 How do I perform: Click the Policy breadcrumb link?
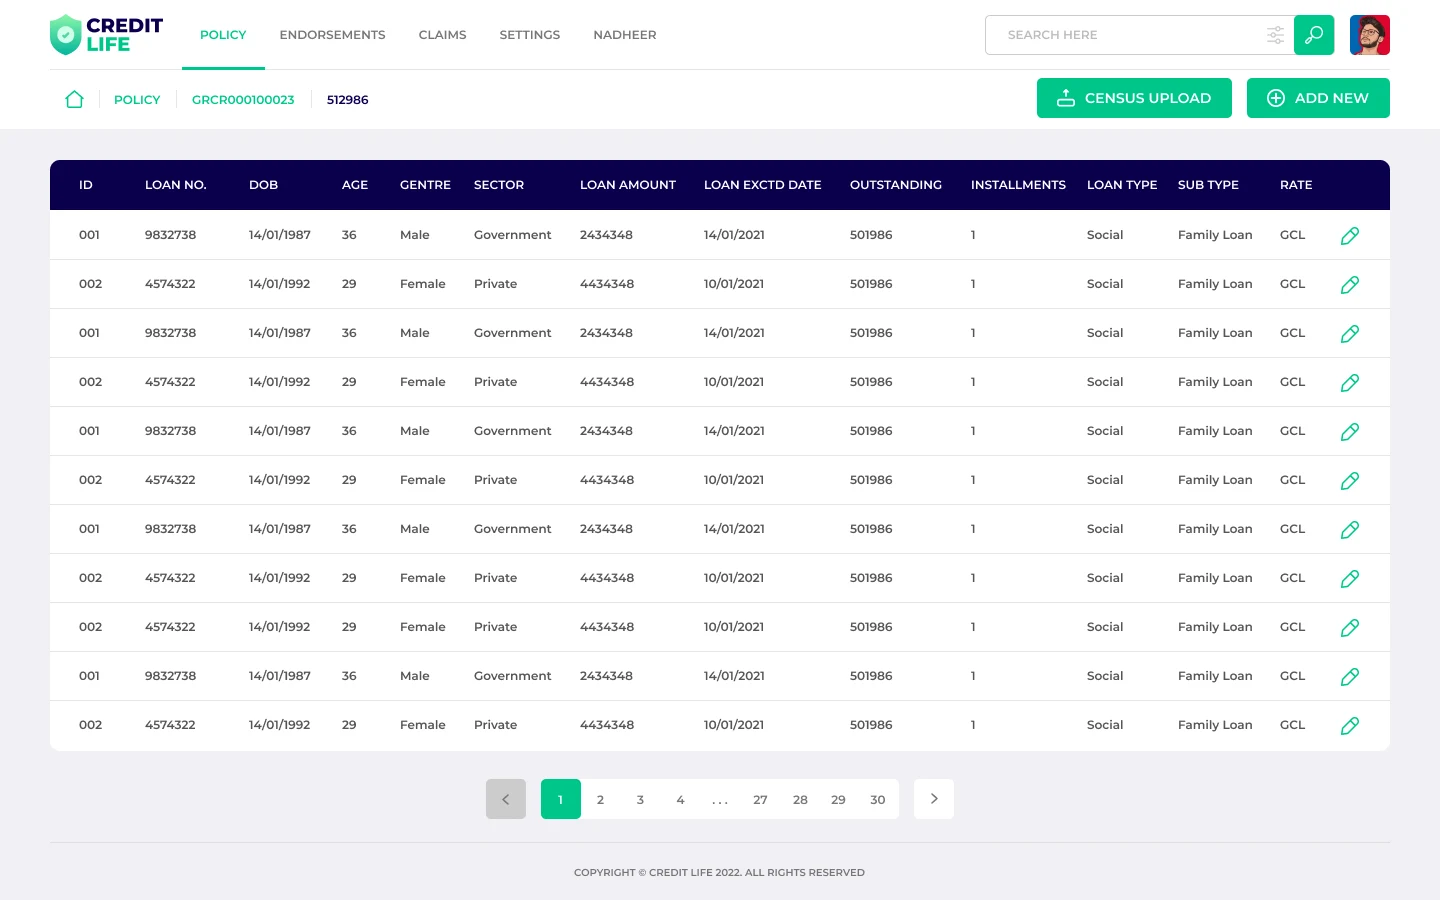coord(137,100)
